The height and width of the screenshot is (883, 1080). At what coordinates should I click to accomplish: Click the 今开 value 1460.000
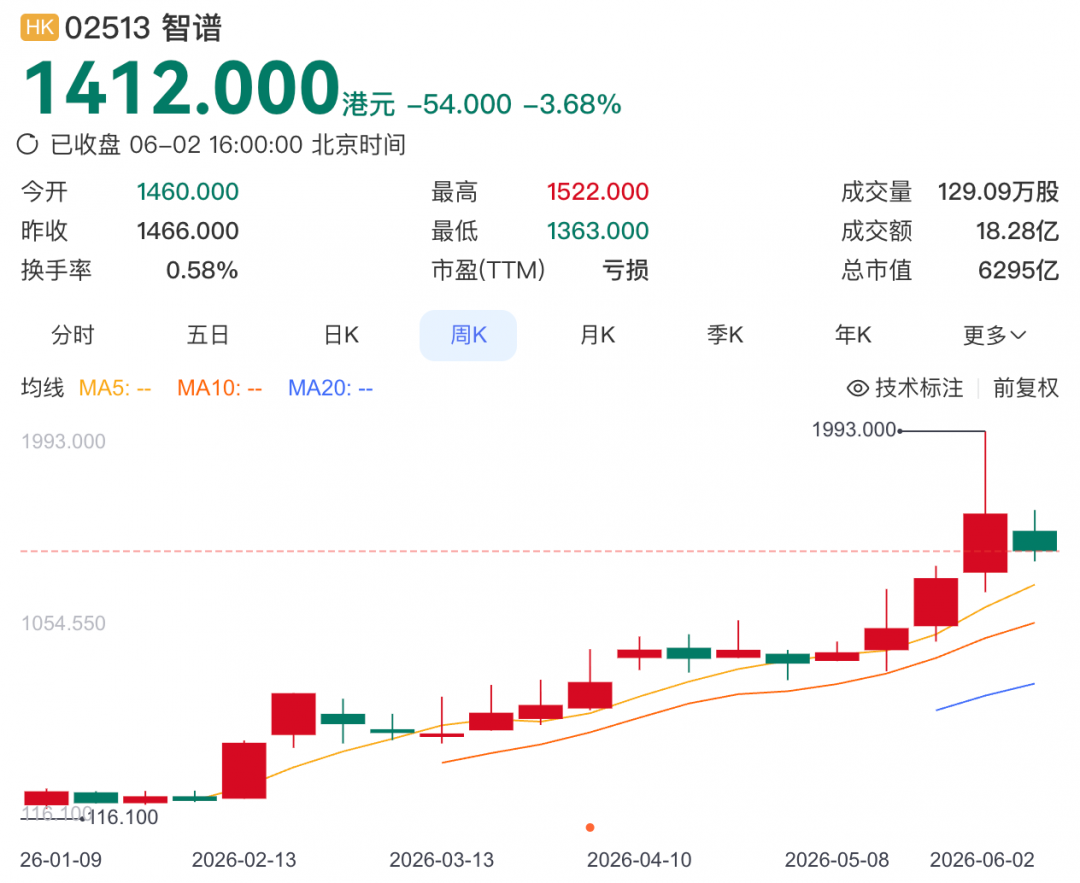tap(187, 191)
